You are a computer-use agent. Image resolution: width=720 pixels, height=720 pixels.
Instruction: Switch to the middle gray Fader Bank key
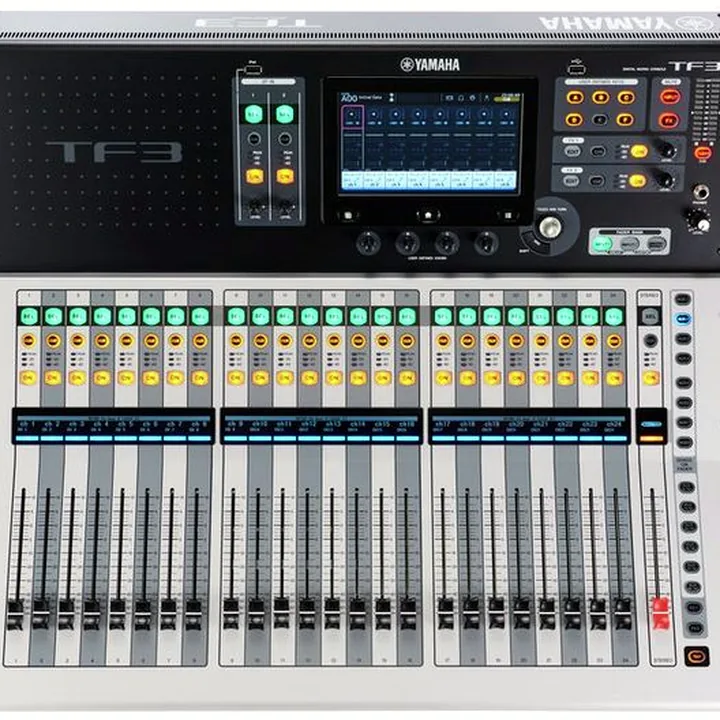pyautogui.click(x=630, y=244)
